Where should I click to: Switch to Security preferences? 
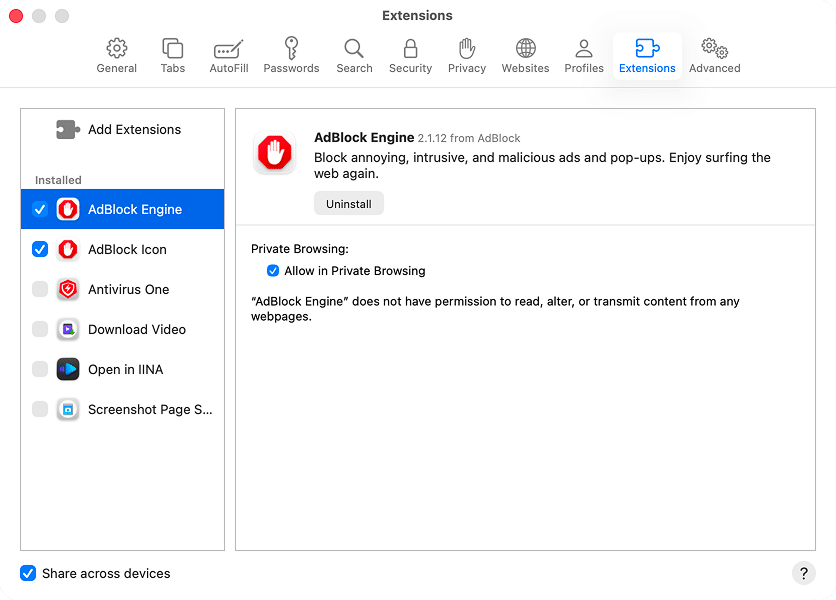point(410,55)
